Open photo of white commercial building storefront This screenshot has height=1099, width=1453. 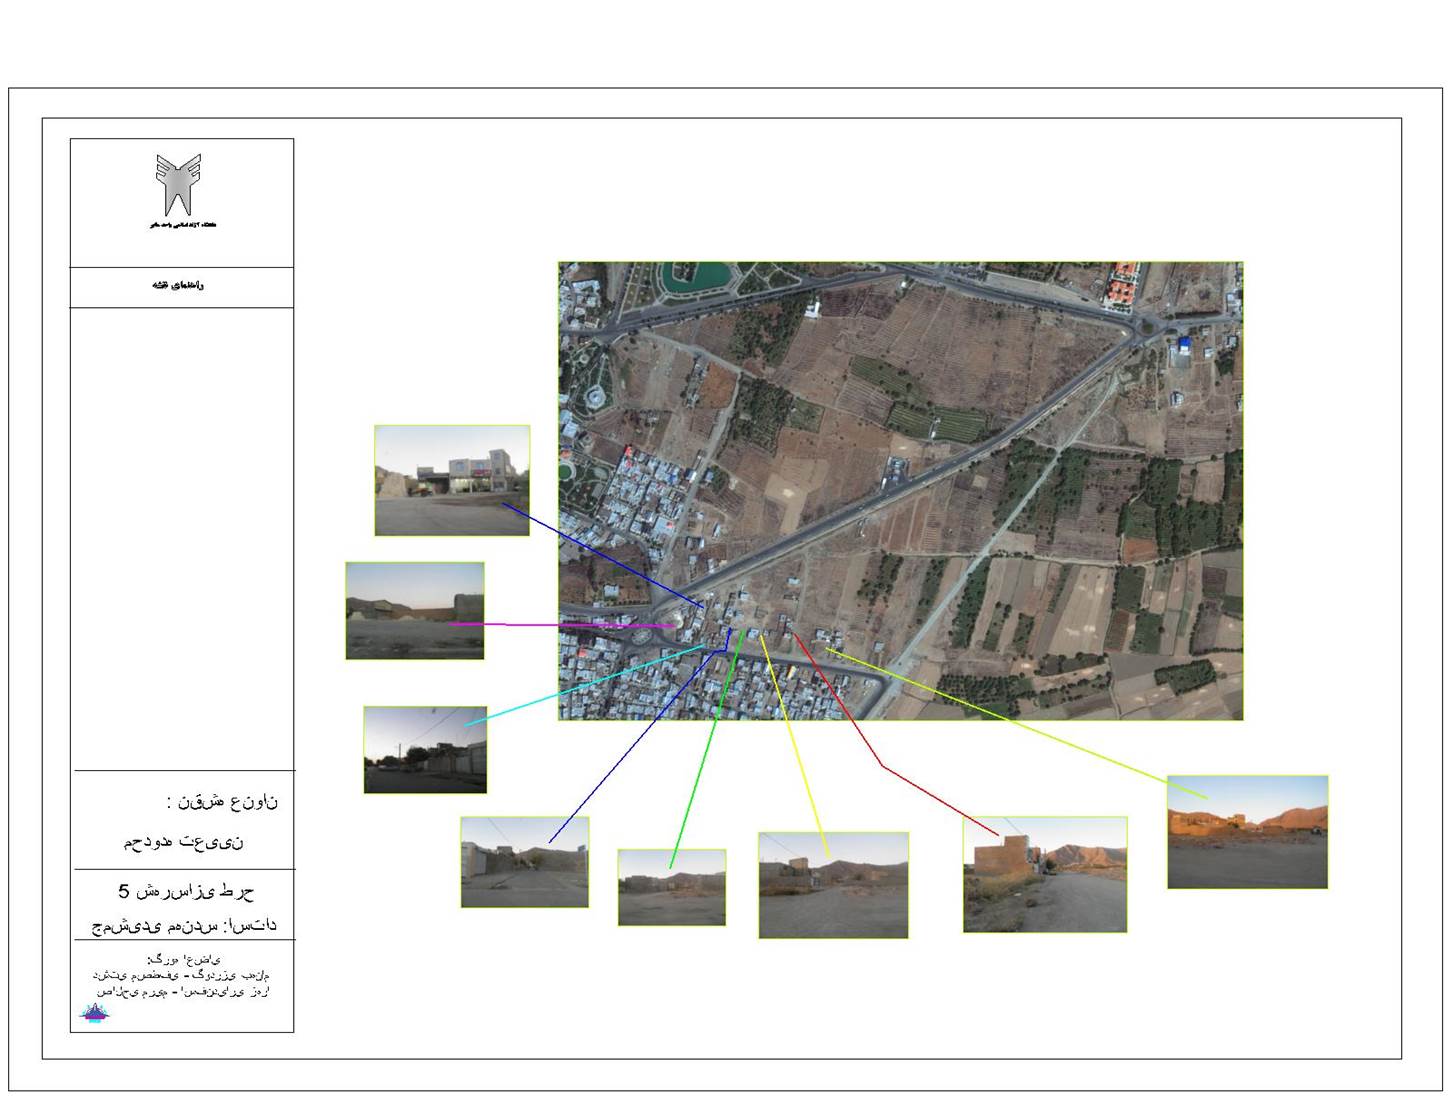[452, 480]
